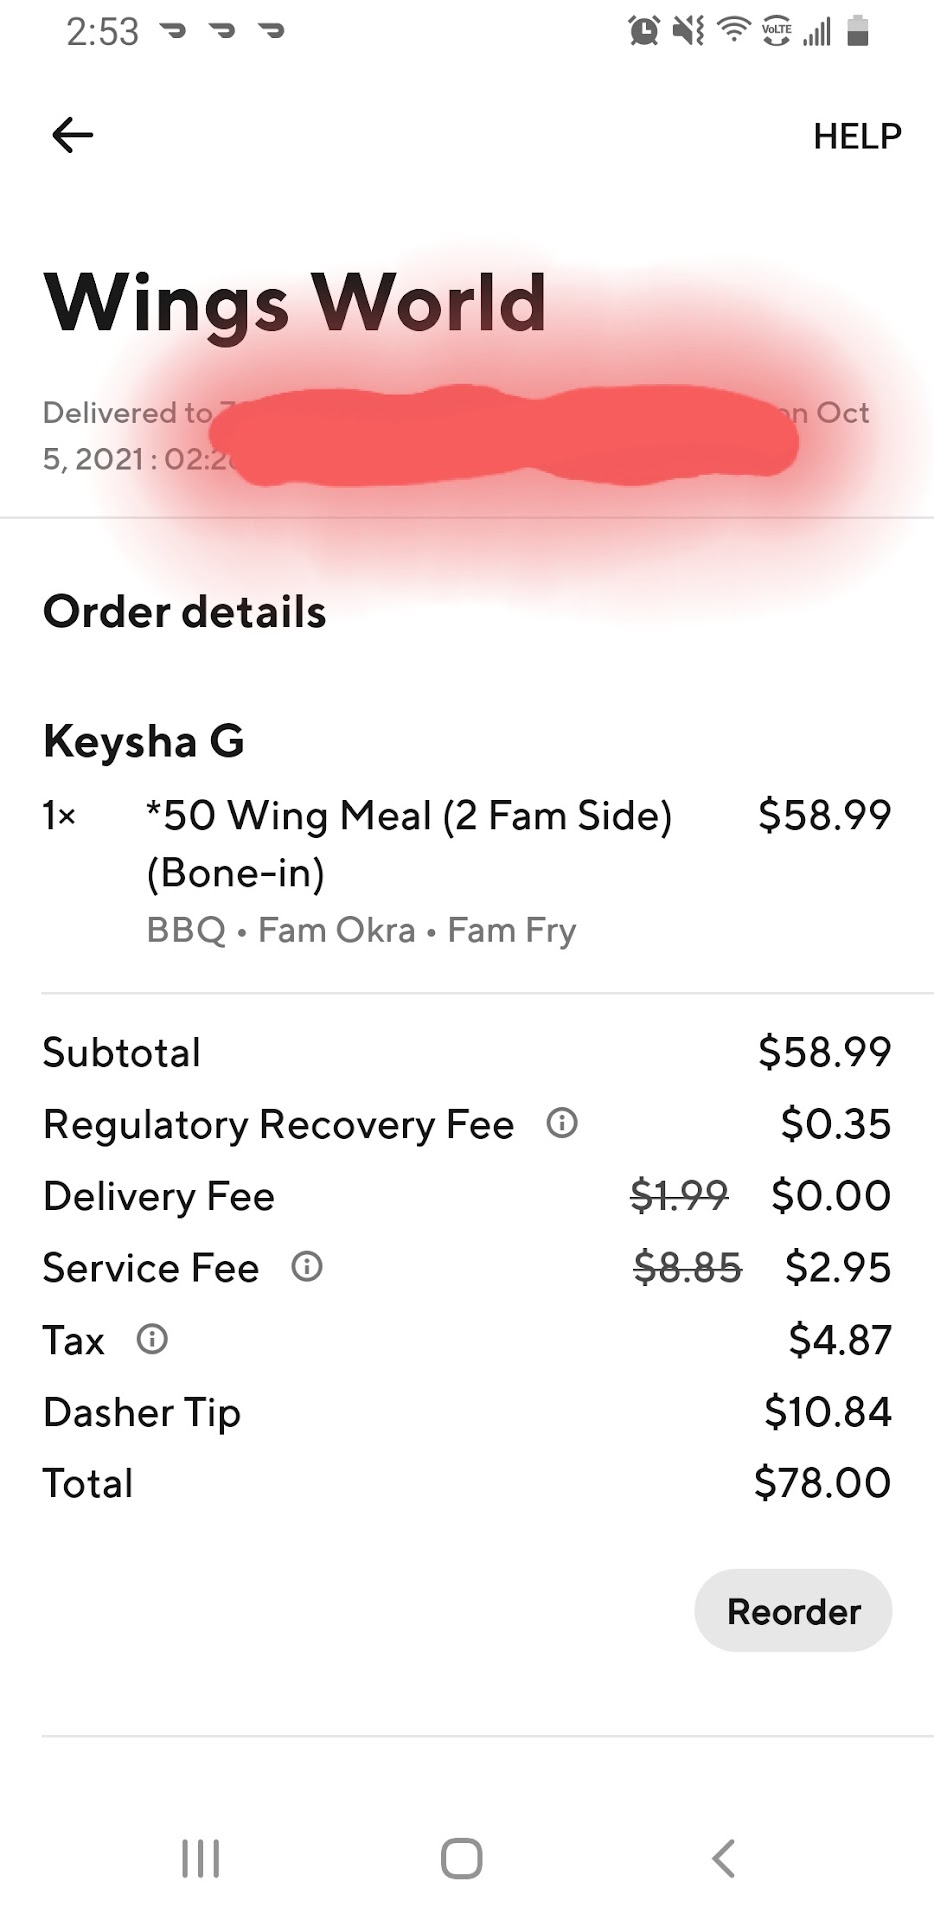Tap the battery status icon
Screen dimensions: 934x1920
858,32
